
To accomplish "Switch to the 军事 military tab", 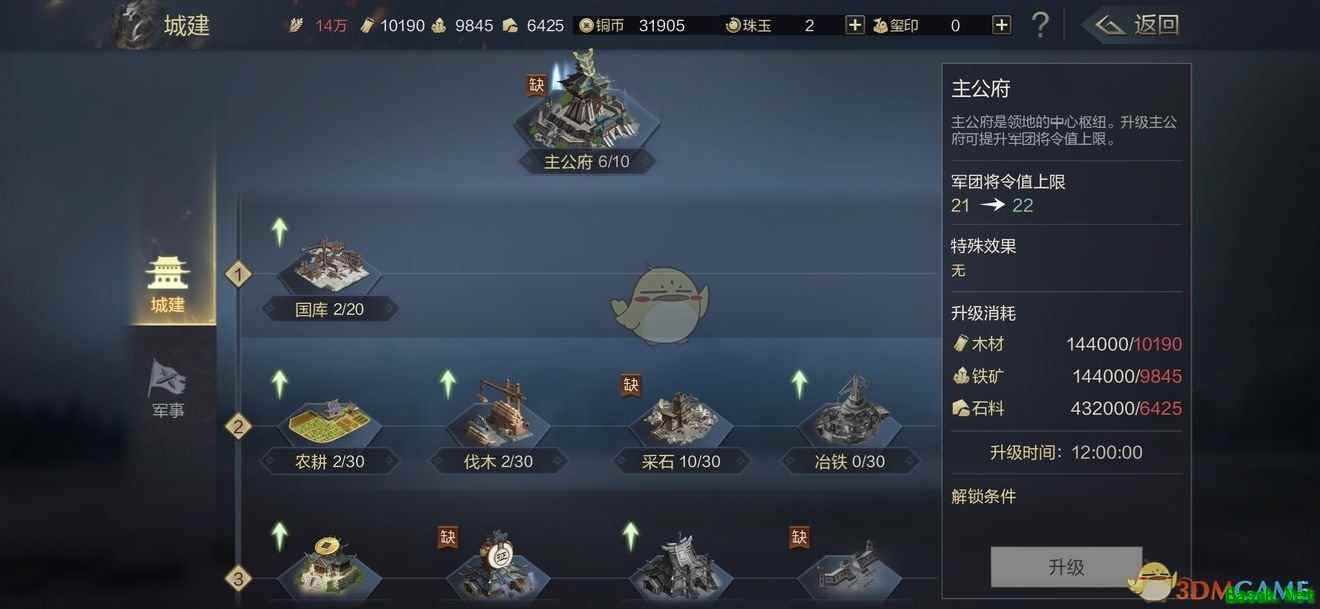I will pos(167,388).
